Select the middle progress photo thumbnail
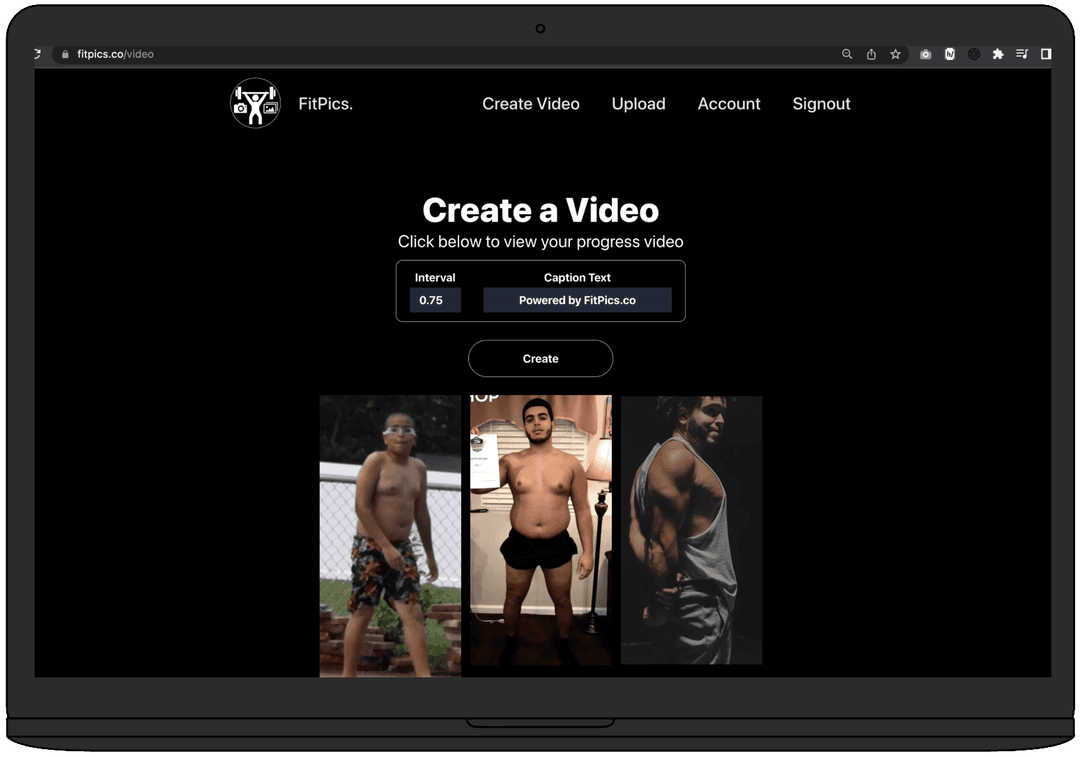This screenshot has width=1080, height=757. [541, 530]
